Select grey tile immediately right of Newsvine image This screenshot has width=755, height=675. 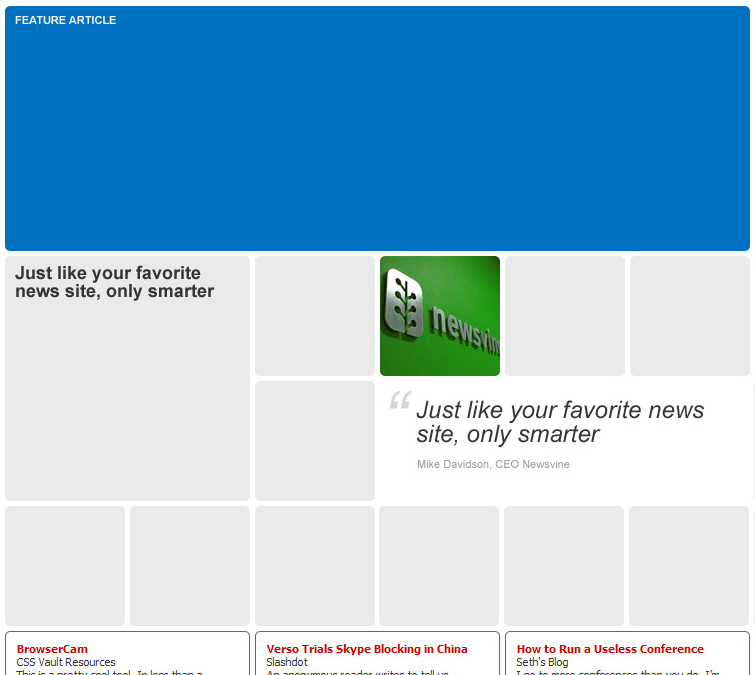click(565, 316)
